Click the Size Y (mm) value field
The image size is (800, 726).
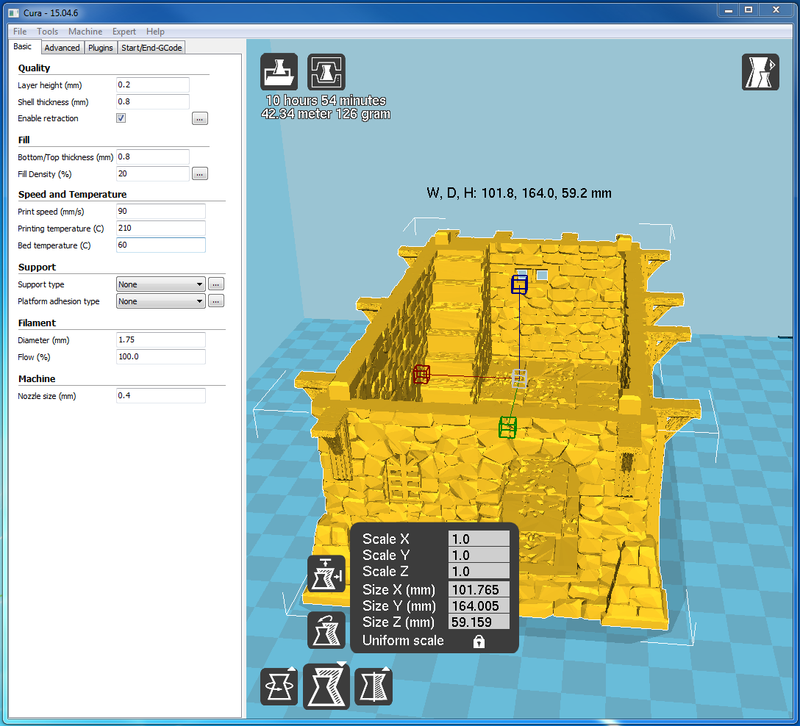point(479,606)
